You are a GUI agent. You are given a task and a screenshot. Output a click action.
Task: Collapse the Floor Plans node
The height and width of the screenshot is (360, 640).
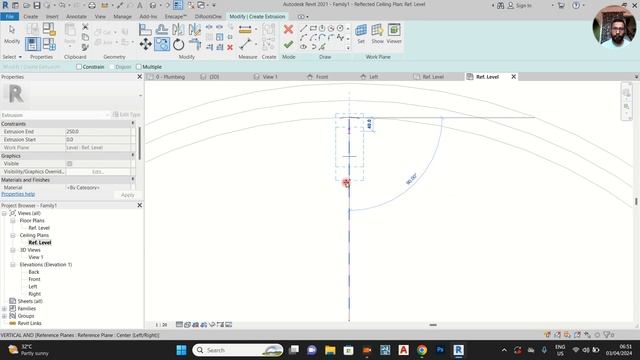(x=13, y=220)
